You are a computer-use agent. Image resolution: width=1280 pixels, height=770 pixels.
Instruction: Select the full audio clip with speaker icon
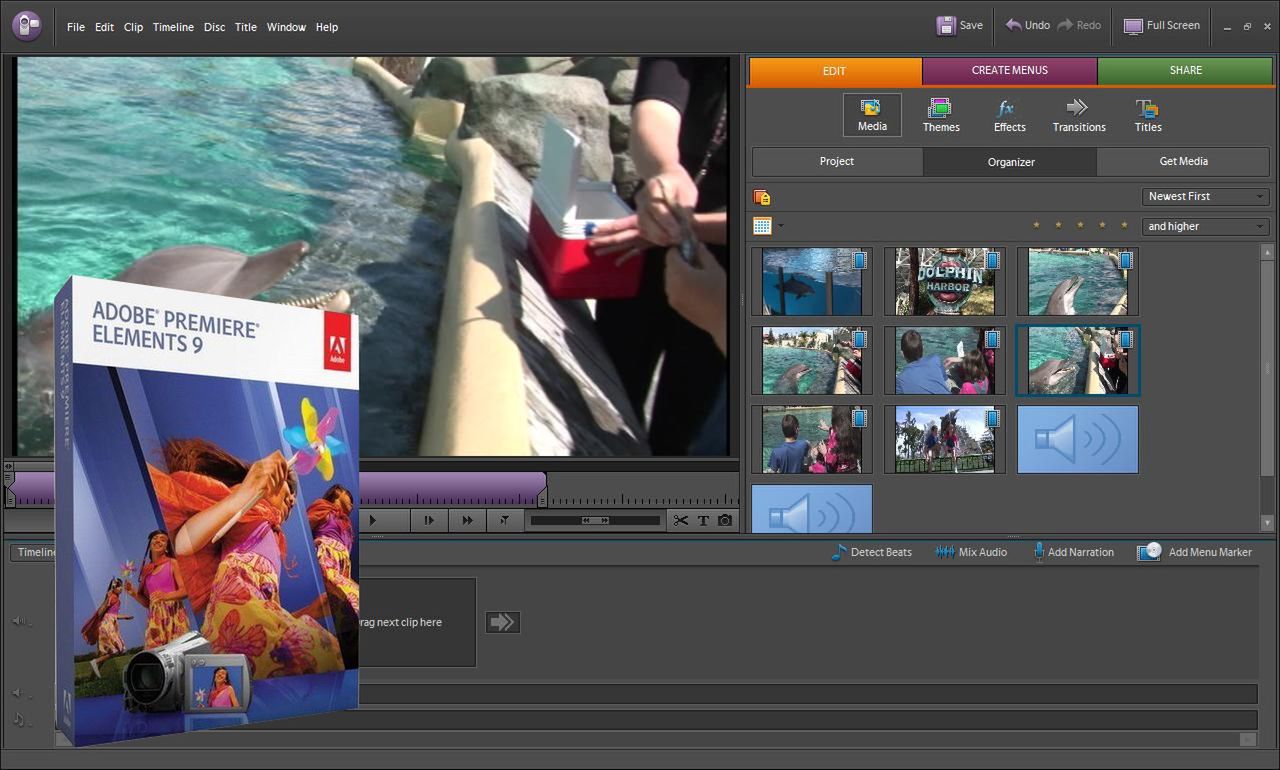click(1077, 439)
